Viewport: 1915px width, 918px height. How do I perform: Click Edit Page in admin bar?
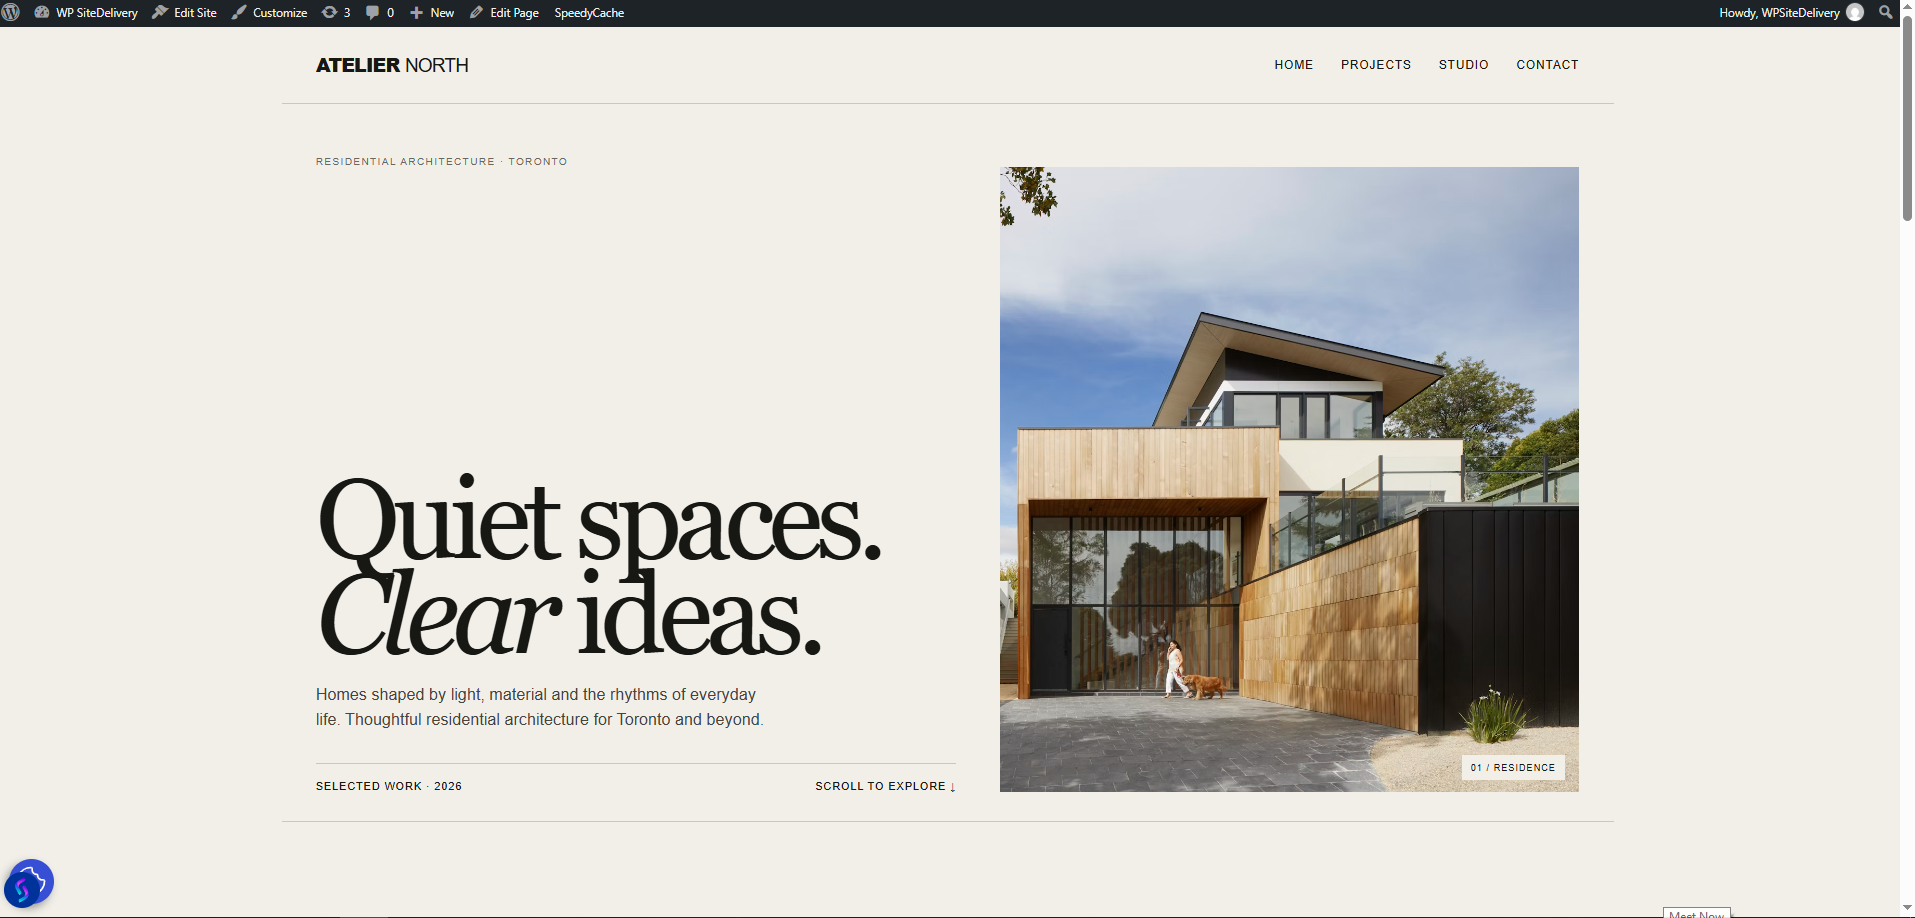[504, 13]
